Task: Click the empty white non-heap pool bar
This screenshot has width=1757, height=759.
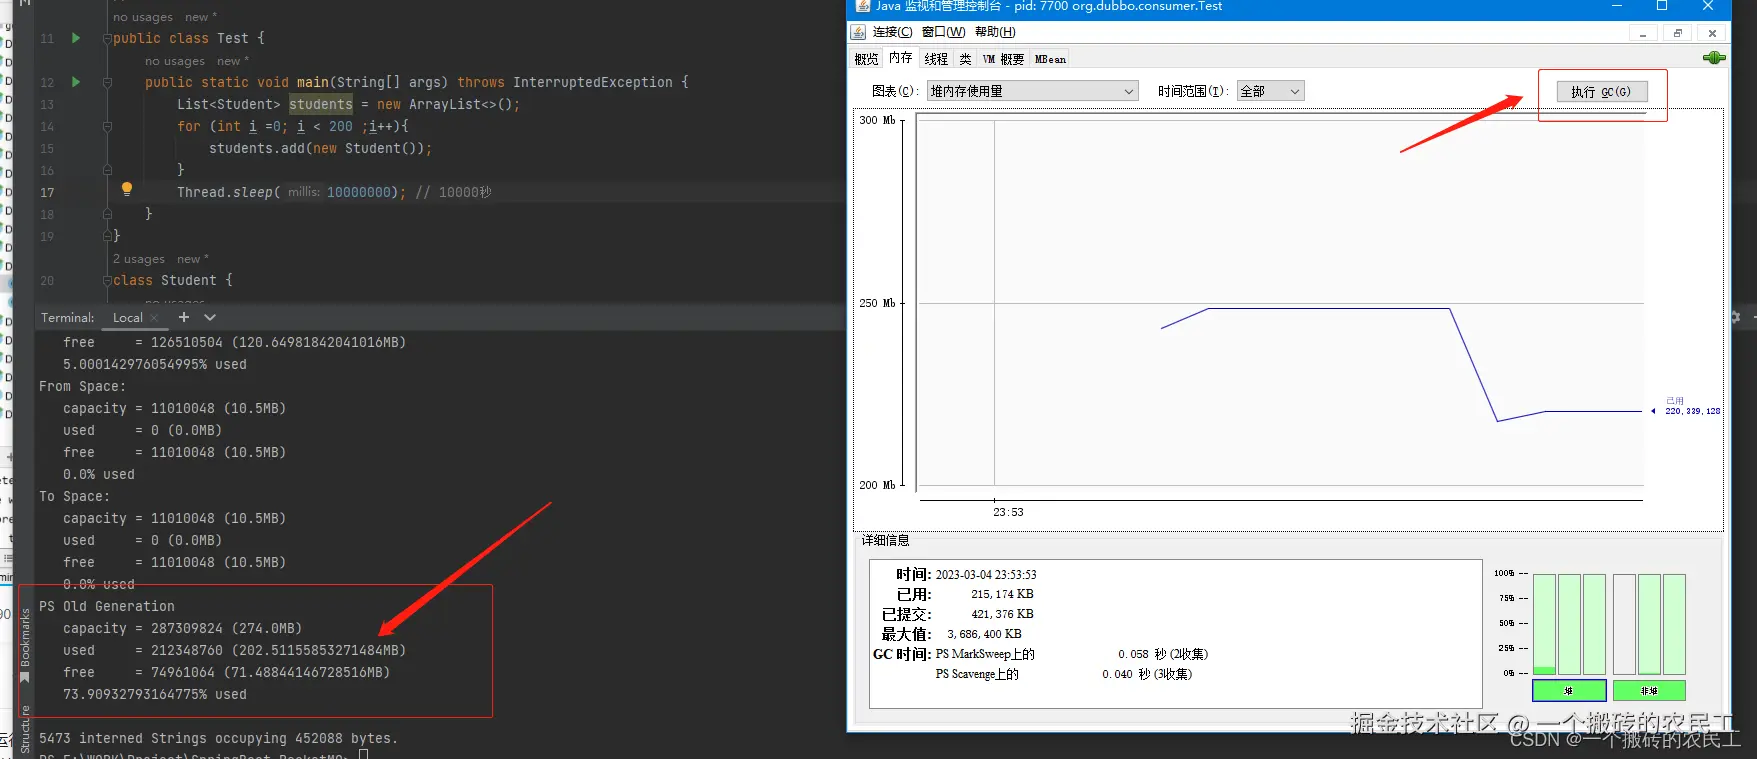Action: [1624, 624]
